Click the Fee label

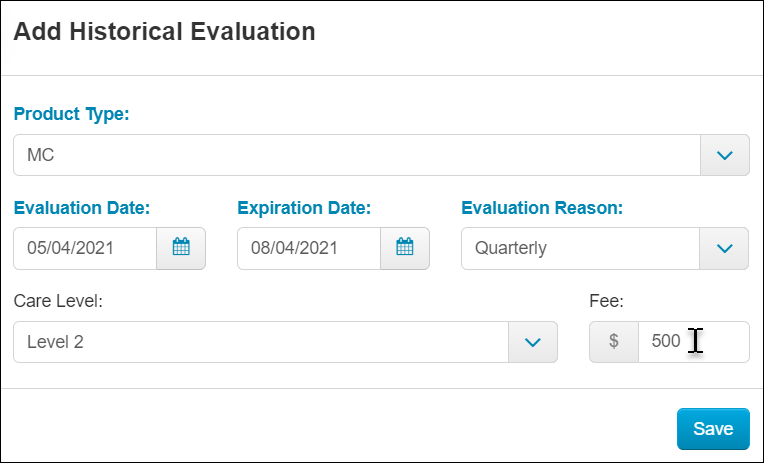tap(606, 301)
